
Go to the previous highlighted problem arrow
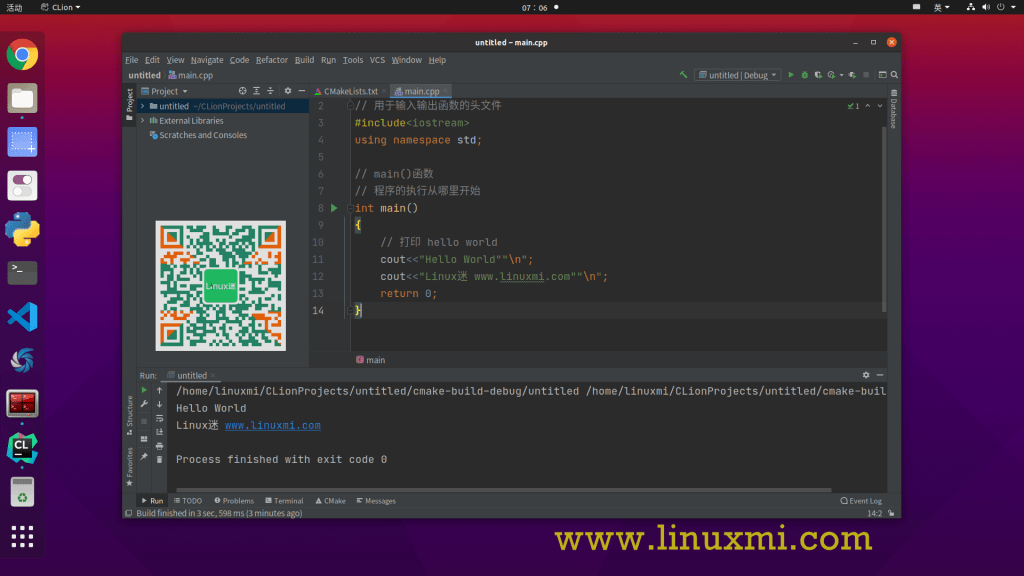tap(867, 106)
